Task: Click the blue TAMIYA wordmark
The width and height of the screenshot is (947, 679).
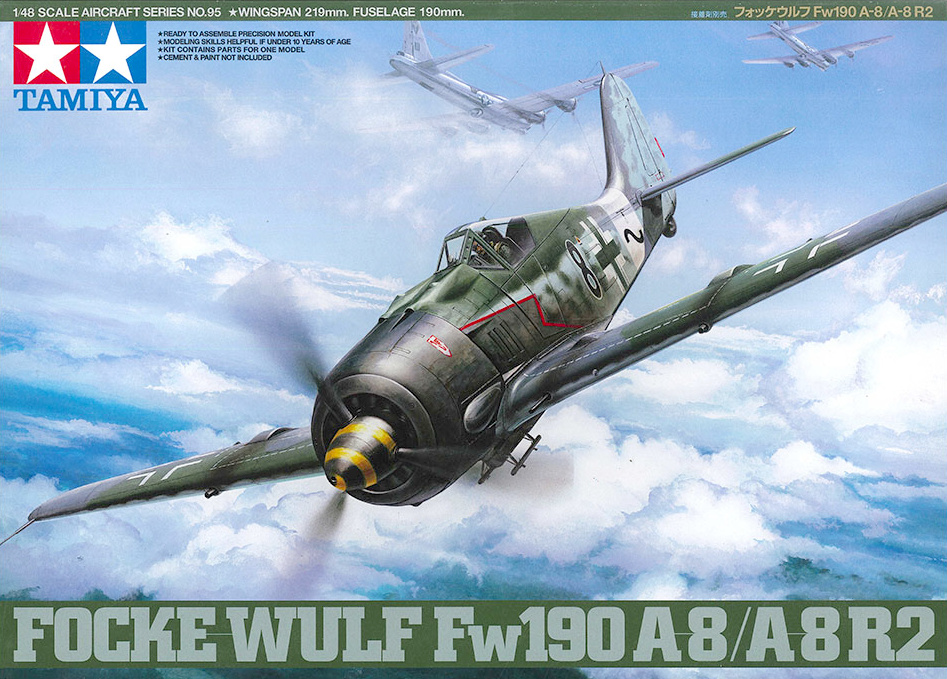Action: (x=80, y=100)
